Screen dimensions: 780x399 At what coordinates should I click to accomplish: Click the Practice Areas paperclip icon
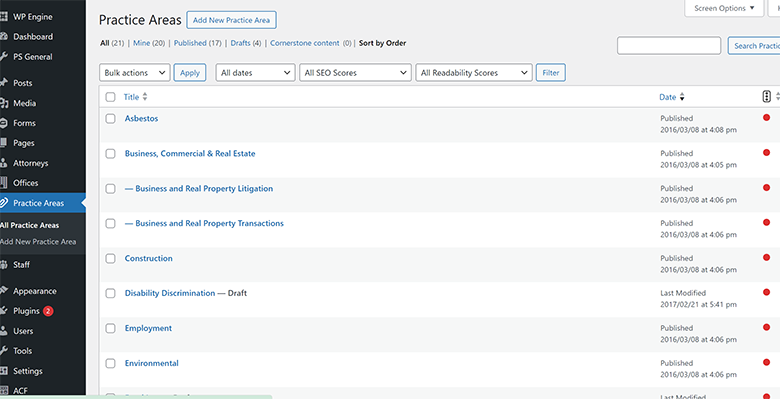tap(4, 203)
